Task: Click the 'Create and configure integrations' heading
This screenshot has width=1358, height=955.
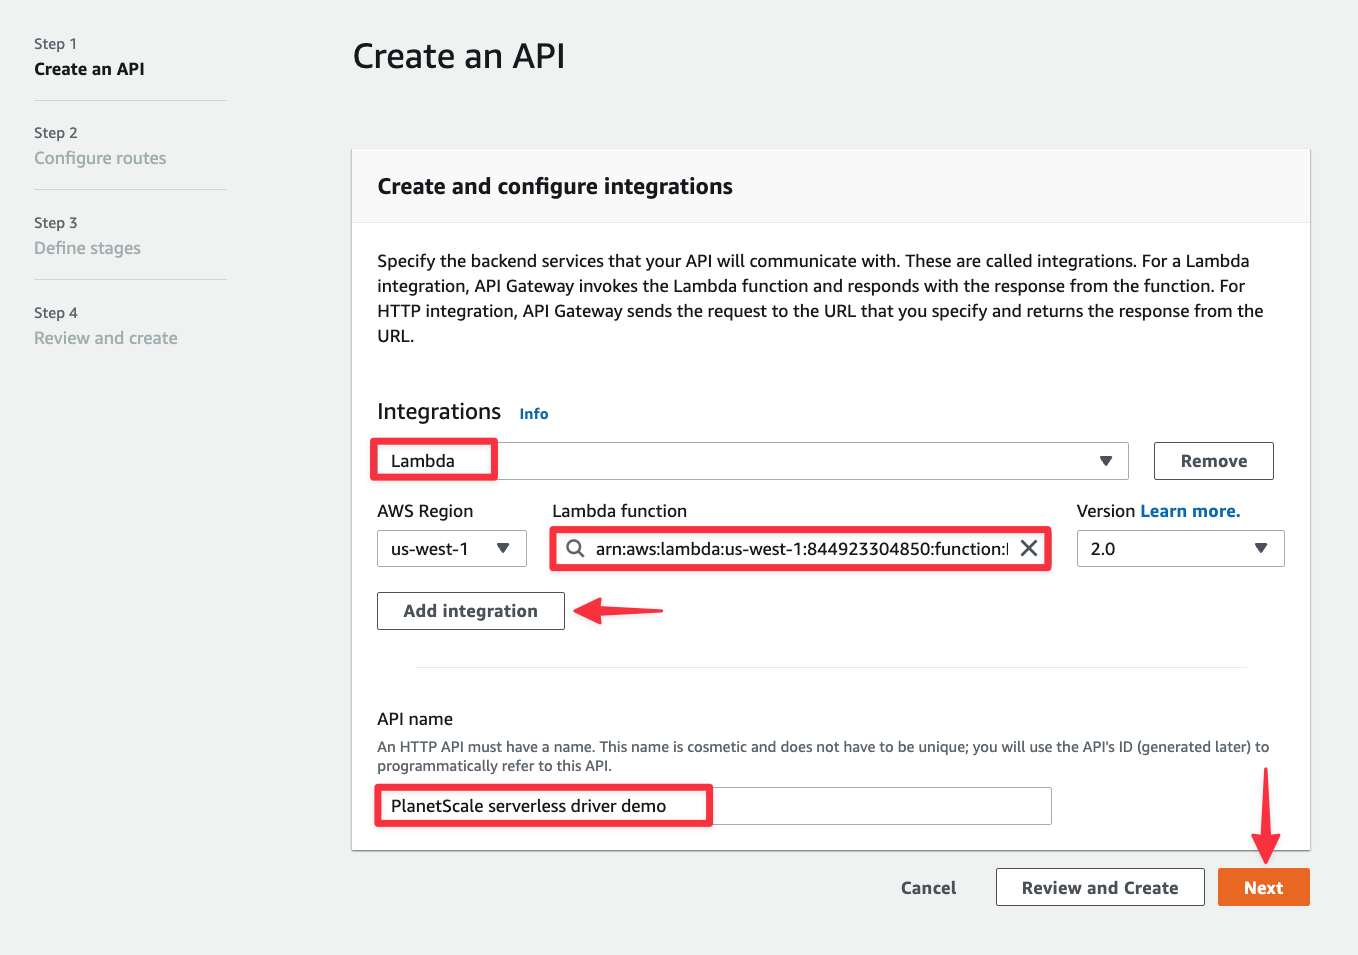Action: pyautogui.click(x=555, y=186)
